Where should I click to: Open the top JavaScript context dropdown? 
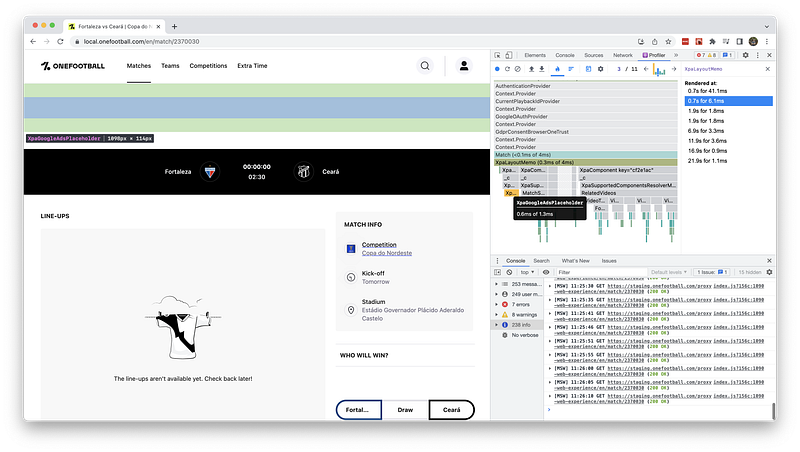pos(528,271)
